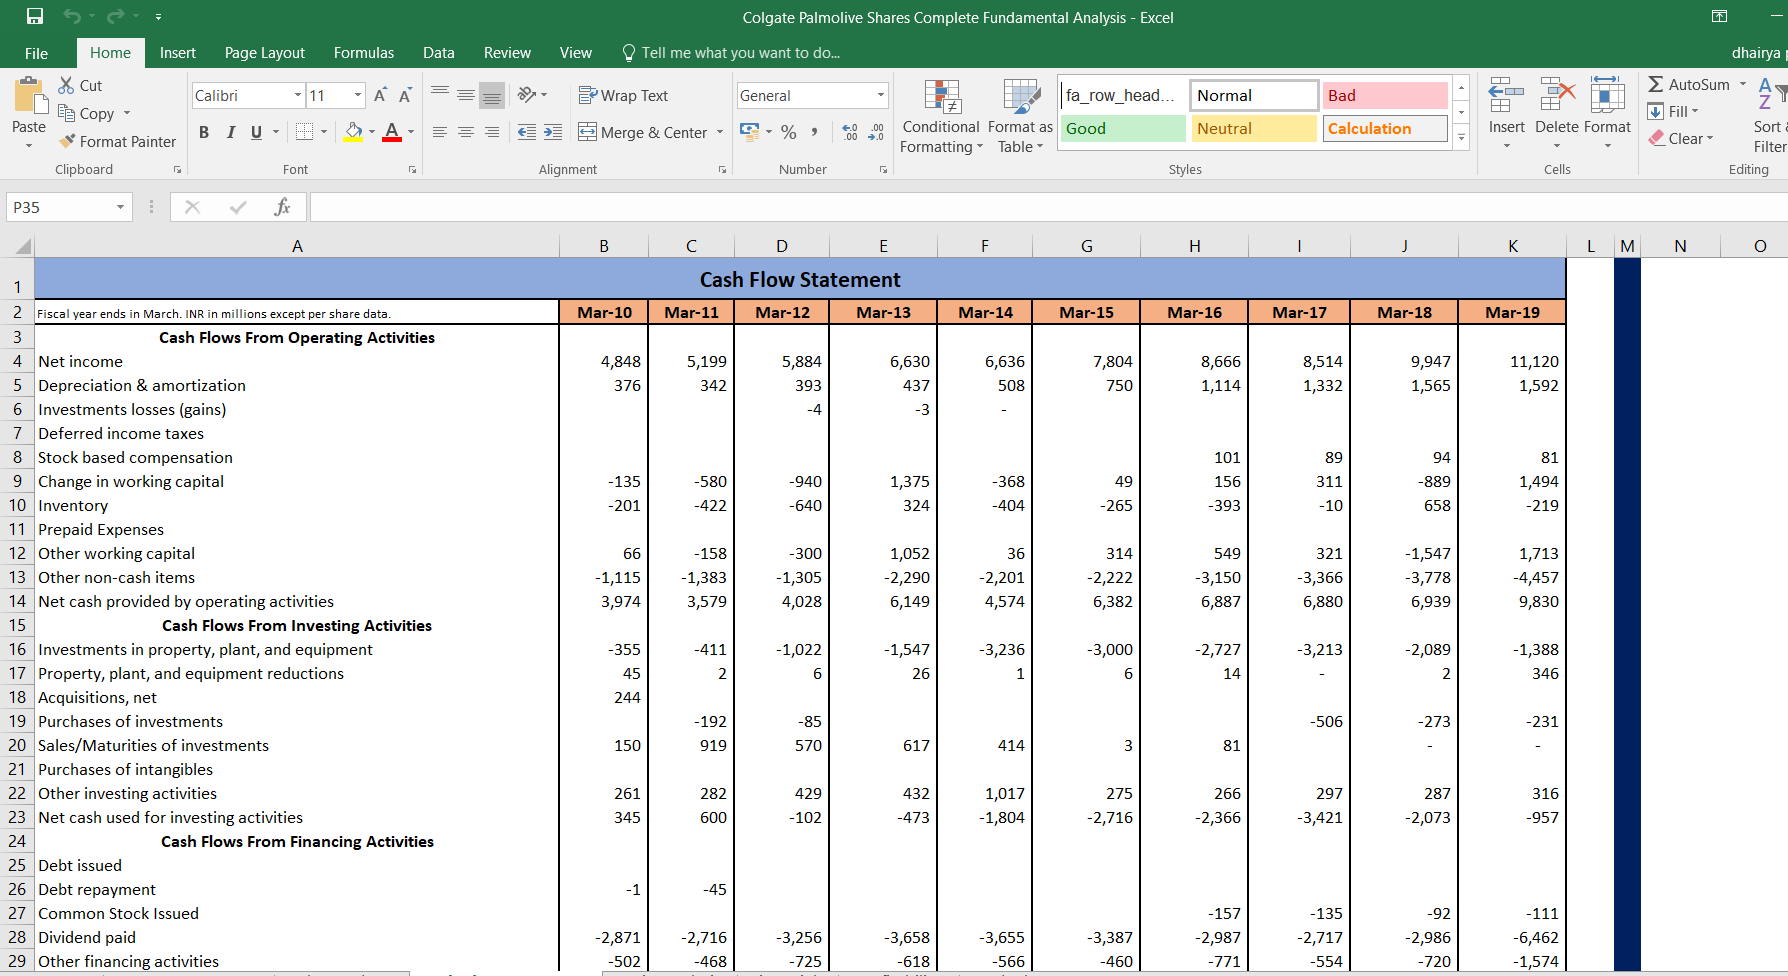Screen dimensions: 1788x976
Task: Apply the Good cell style
Action: tap(1122, 128)
